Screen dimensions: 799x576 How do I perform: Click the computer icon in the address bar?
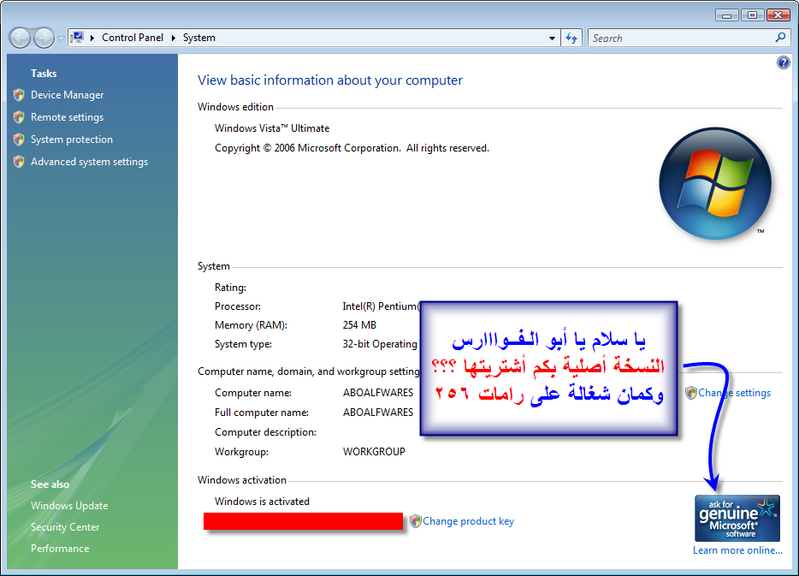(x=77, y=38)
